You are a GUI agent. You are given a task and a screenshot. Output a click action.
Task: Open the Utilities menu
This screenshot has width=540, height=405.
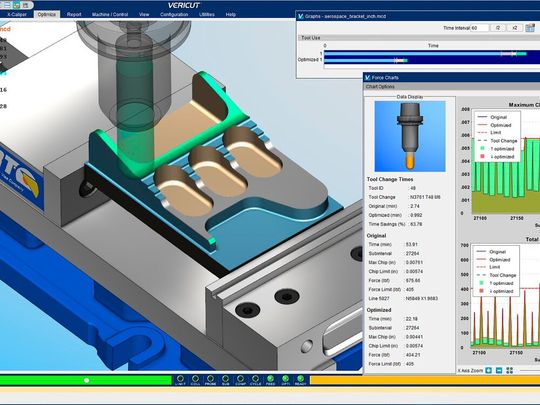tap(207, 14)
